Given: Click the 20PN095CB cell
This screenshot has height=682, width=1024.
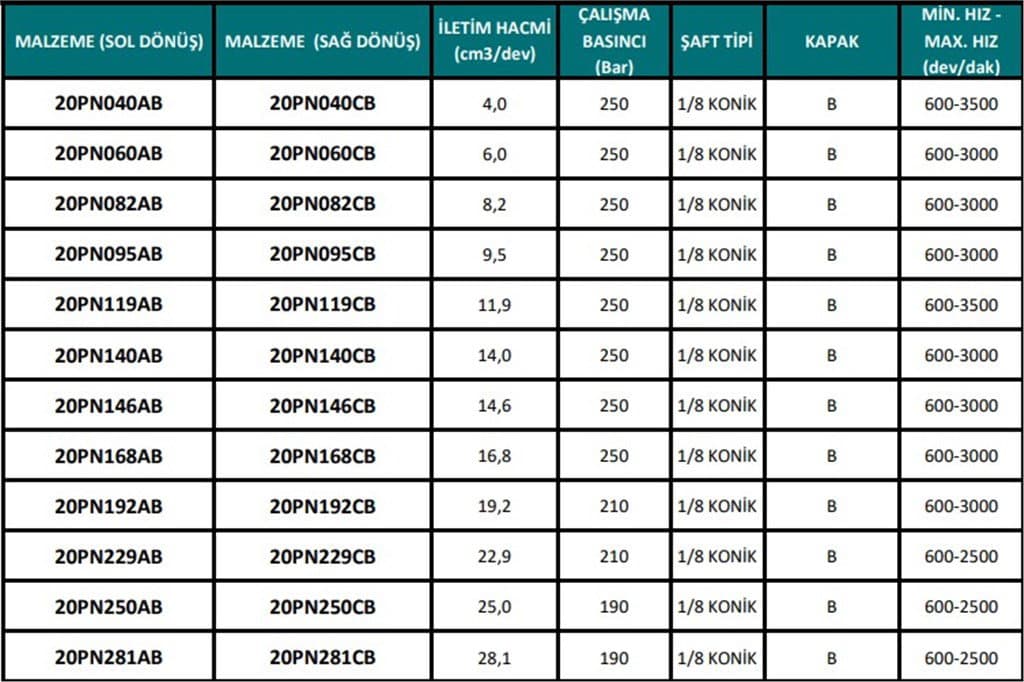Looking at the screenshot, I should click(322, 254).
